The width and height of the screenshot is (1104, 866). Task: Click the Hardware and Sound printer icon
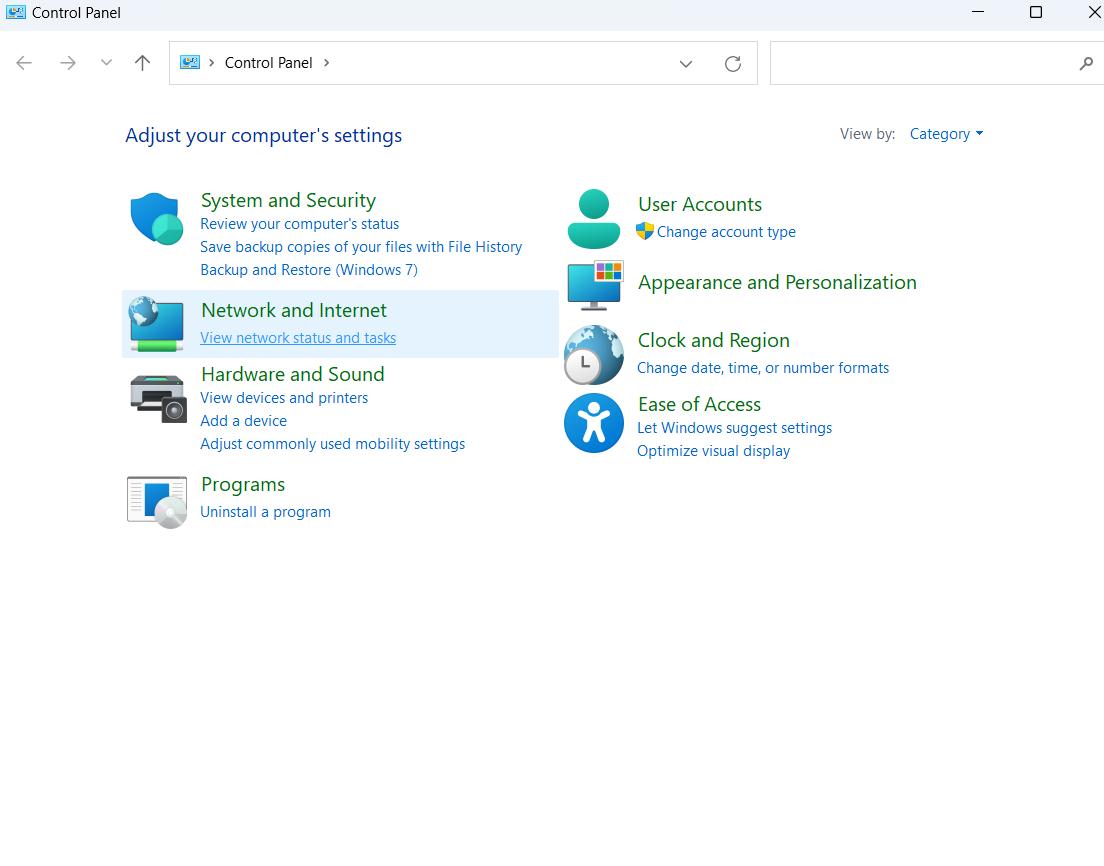tap(158, 398)
